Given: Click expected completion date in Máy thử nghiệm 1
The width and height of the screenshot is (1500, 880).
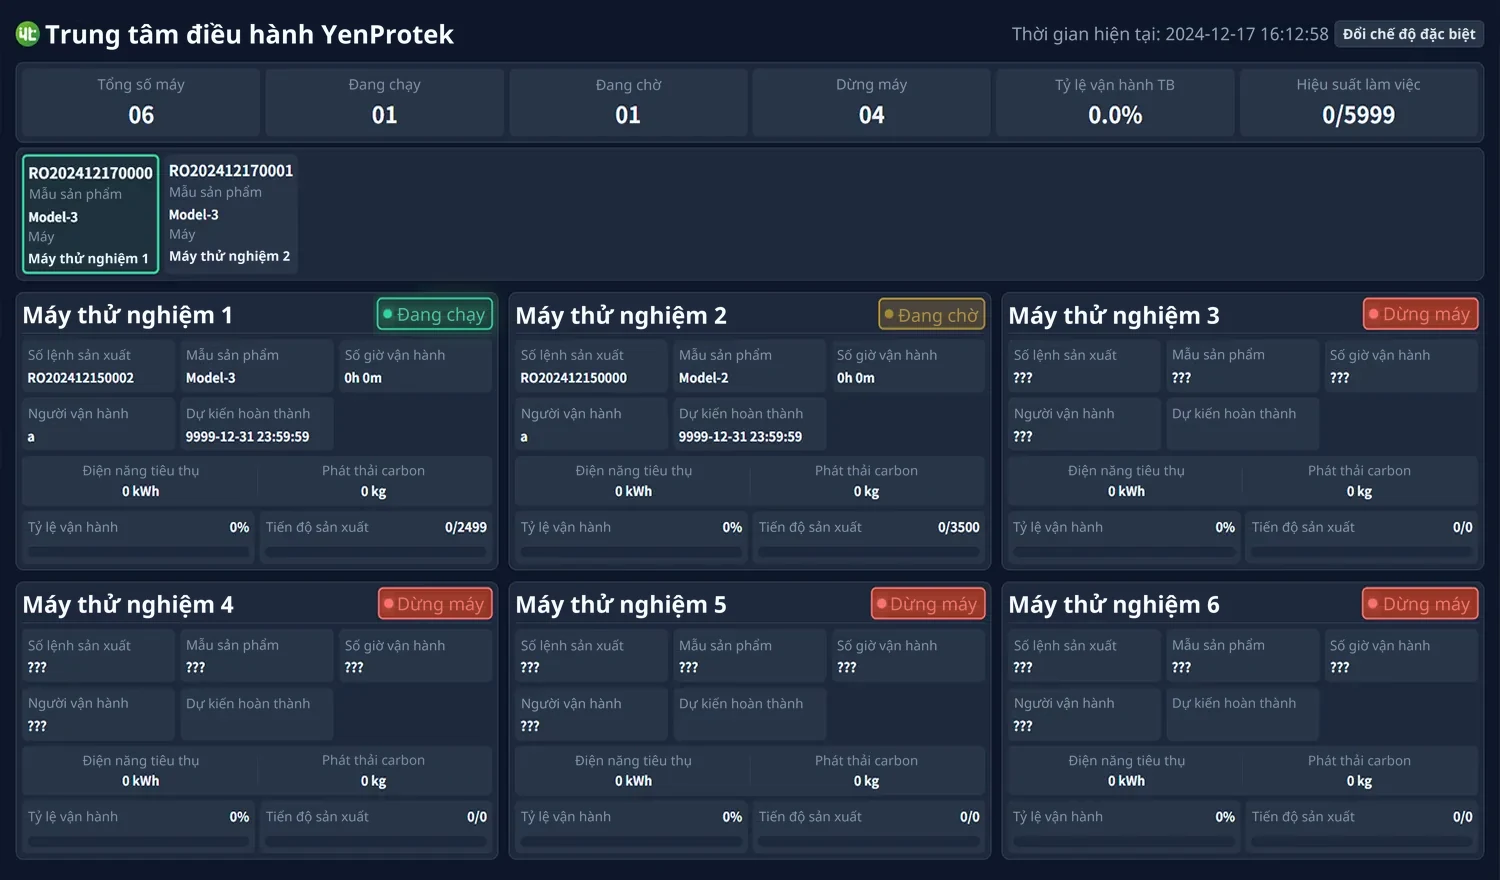Looking at the screenshot, I should coord(247,437).
